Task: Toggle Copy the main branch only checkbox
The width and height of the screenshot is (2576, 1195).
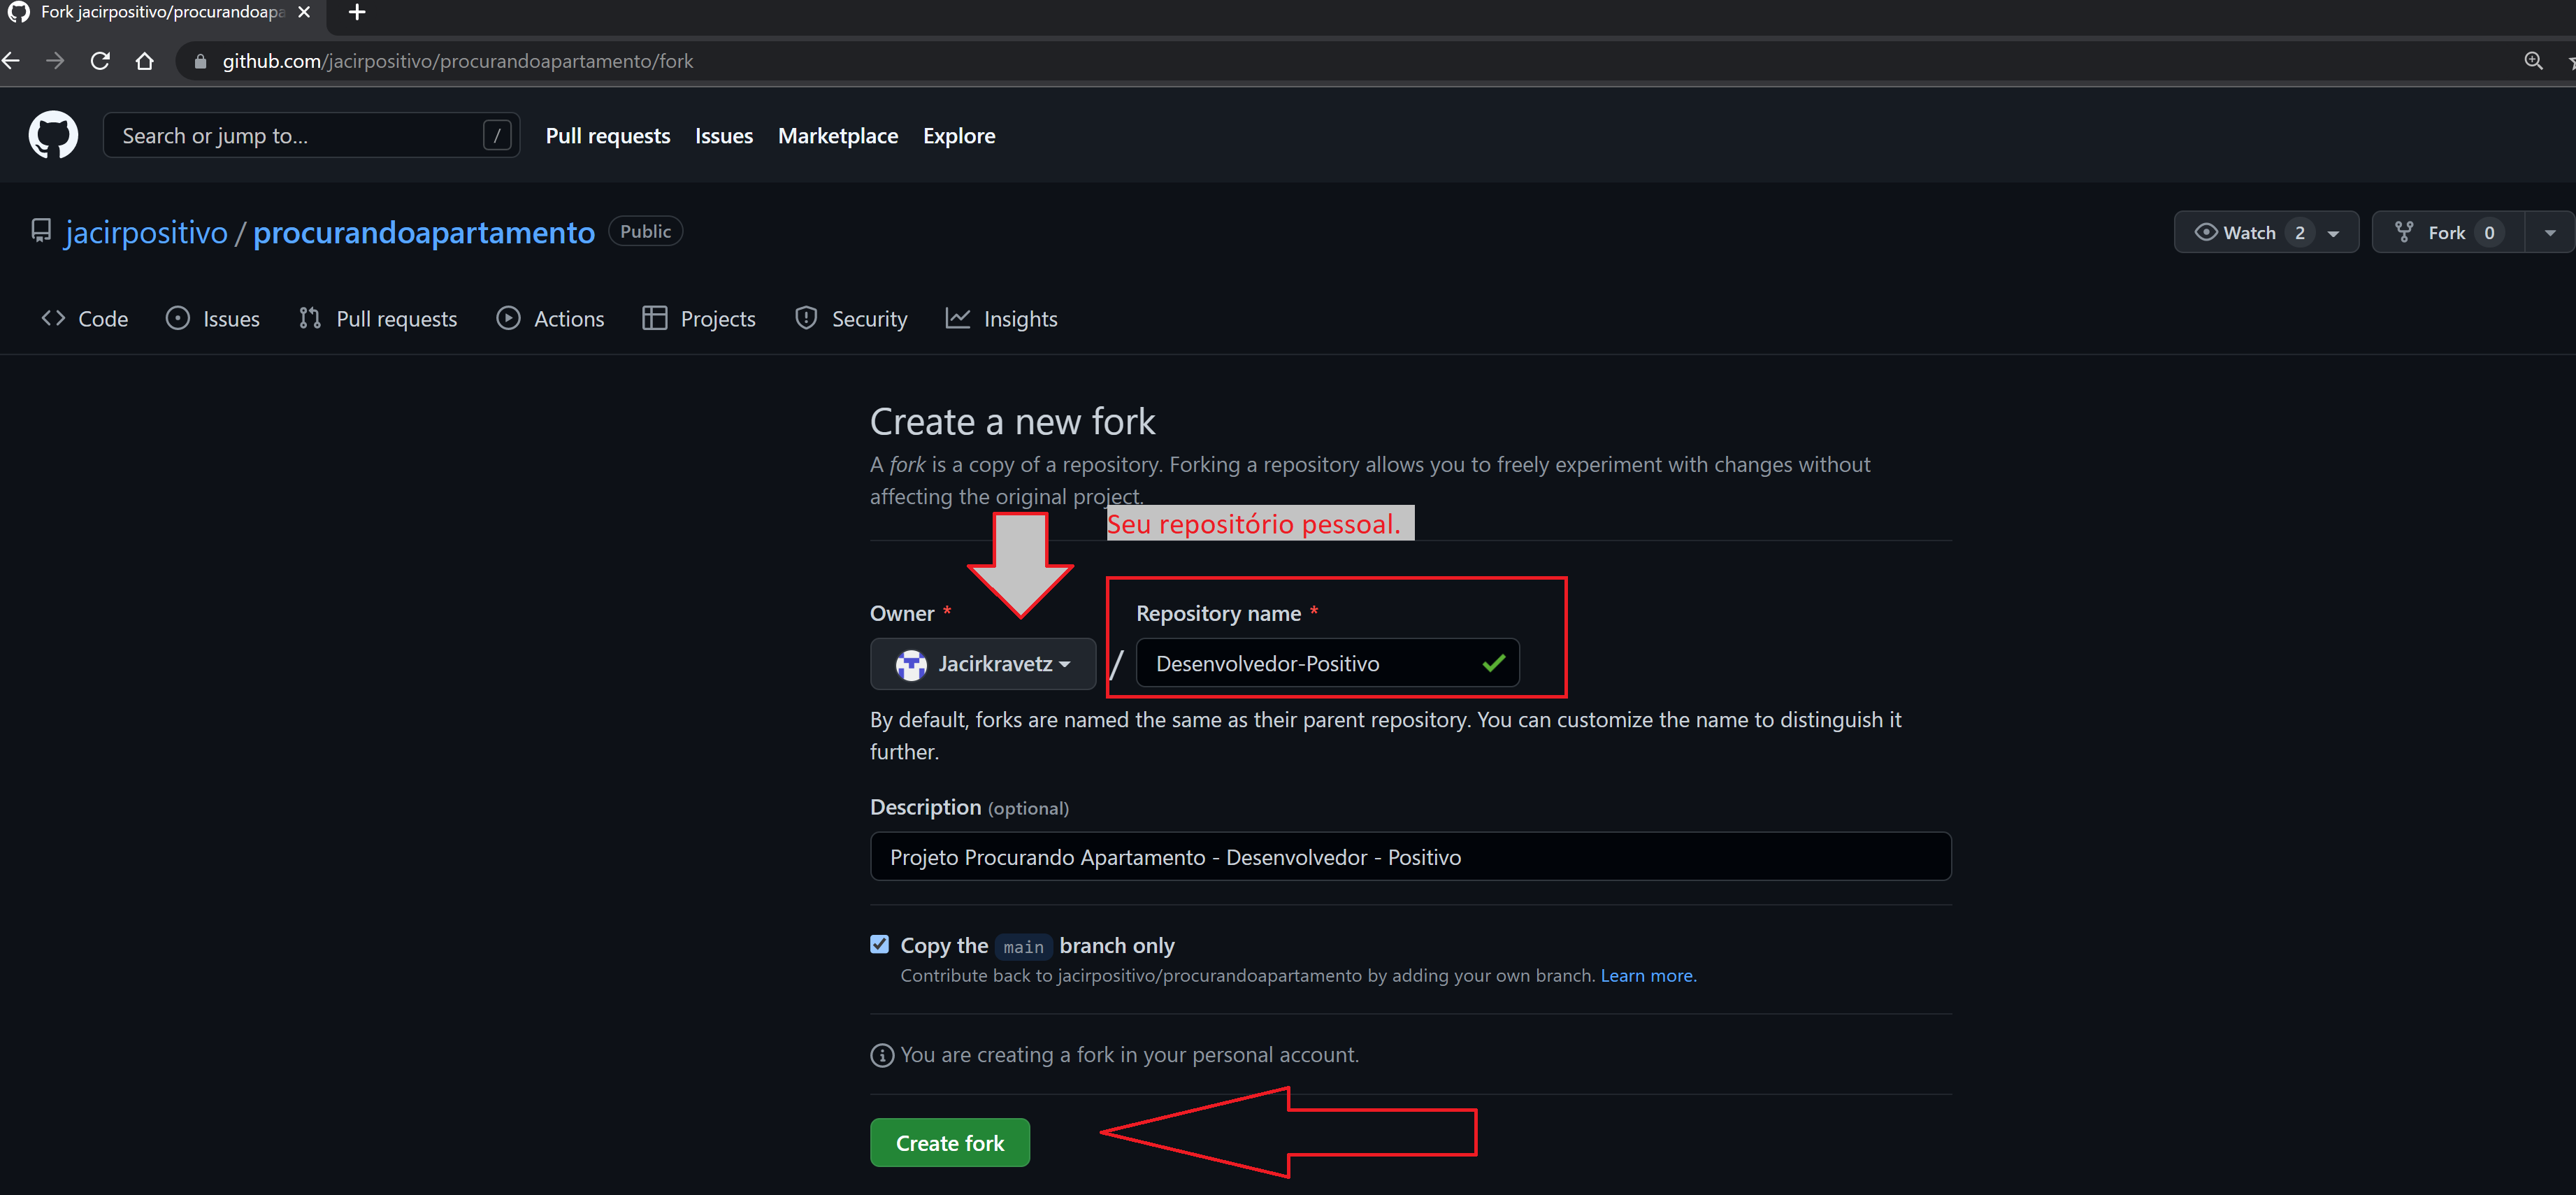Action: [880, 944]
